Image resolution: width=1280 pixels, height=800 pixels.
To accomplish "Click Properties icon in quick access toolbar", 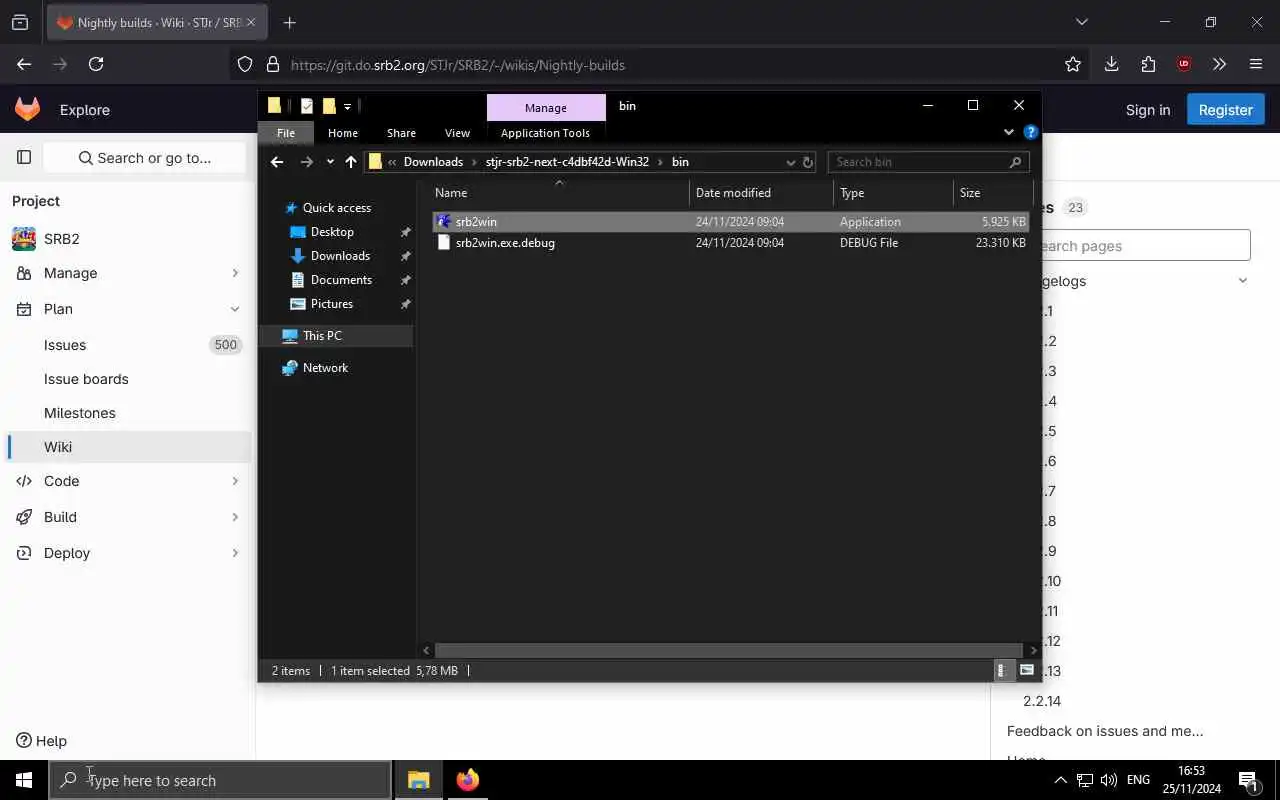I will [306, 106].
